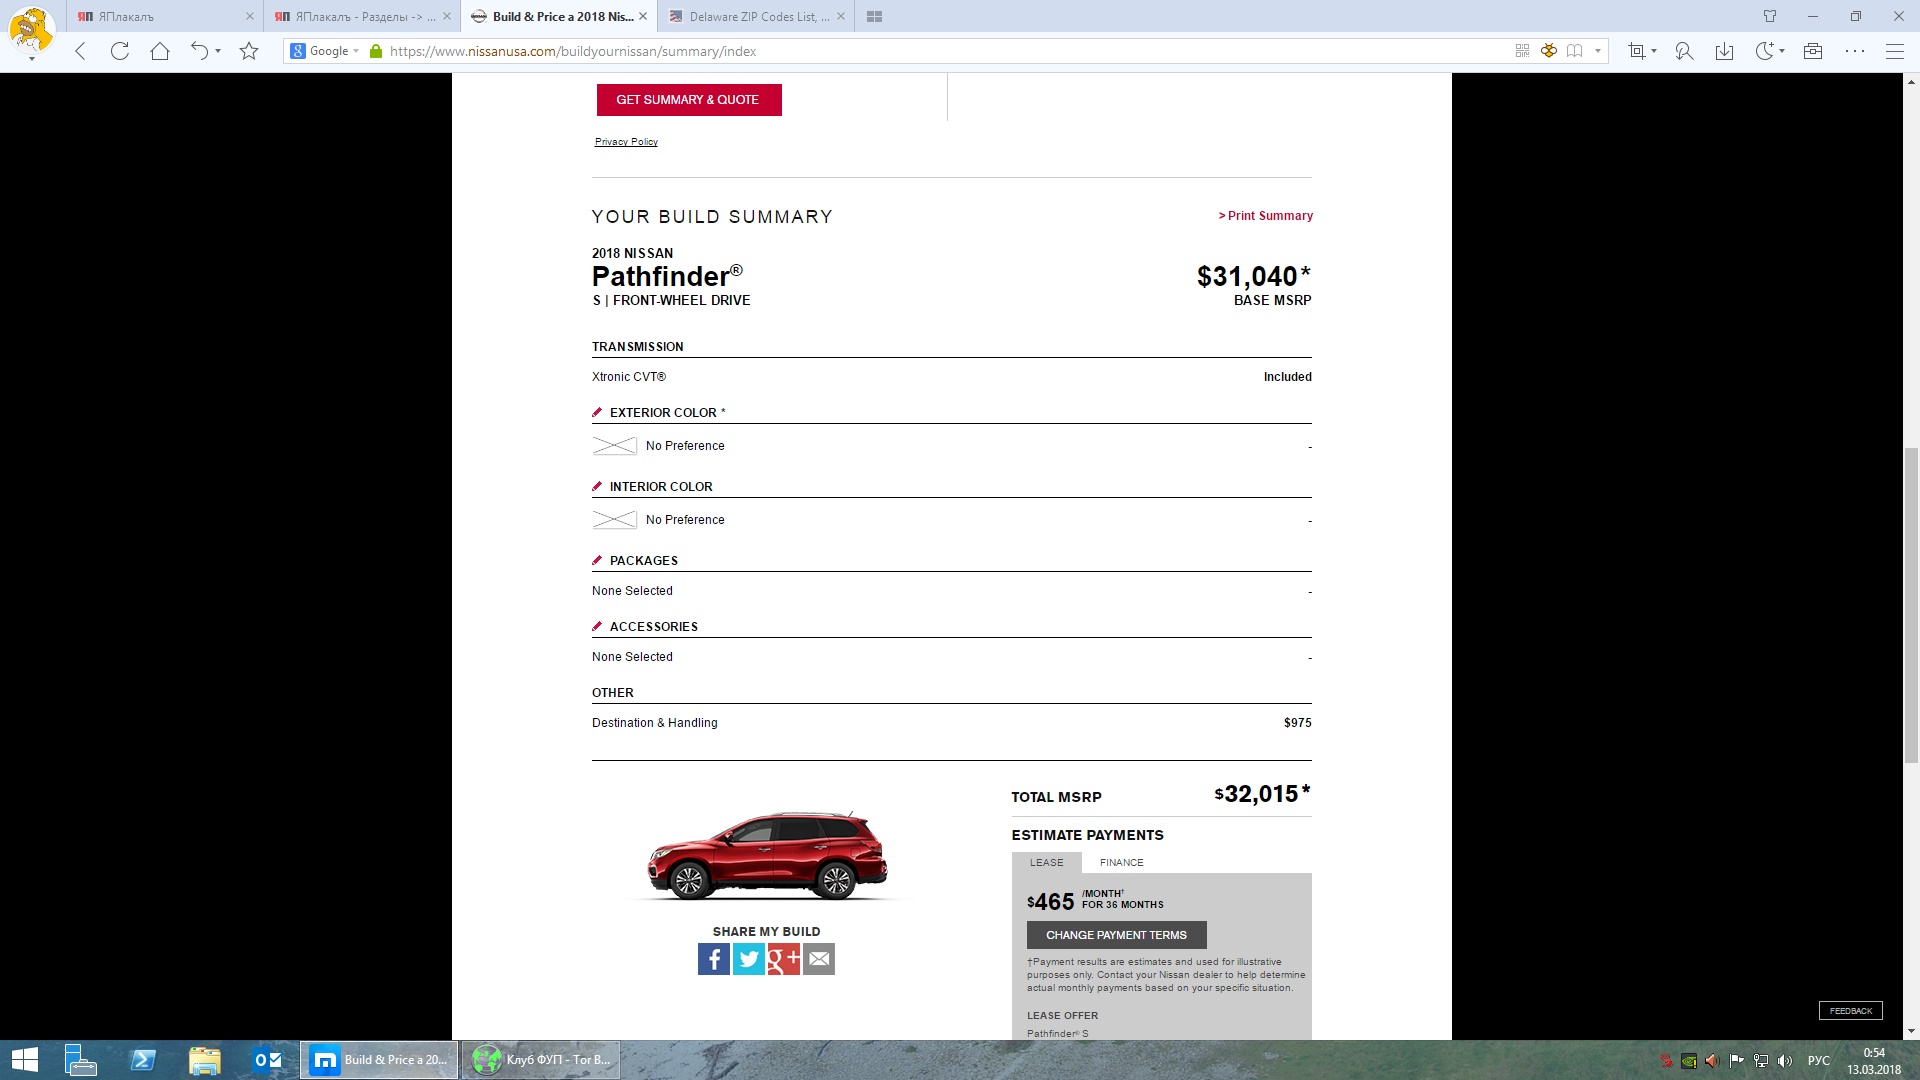Go back to the previous page
This screenshot has height=1080, width=1920.
click(81, 51)
